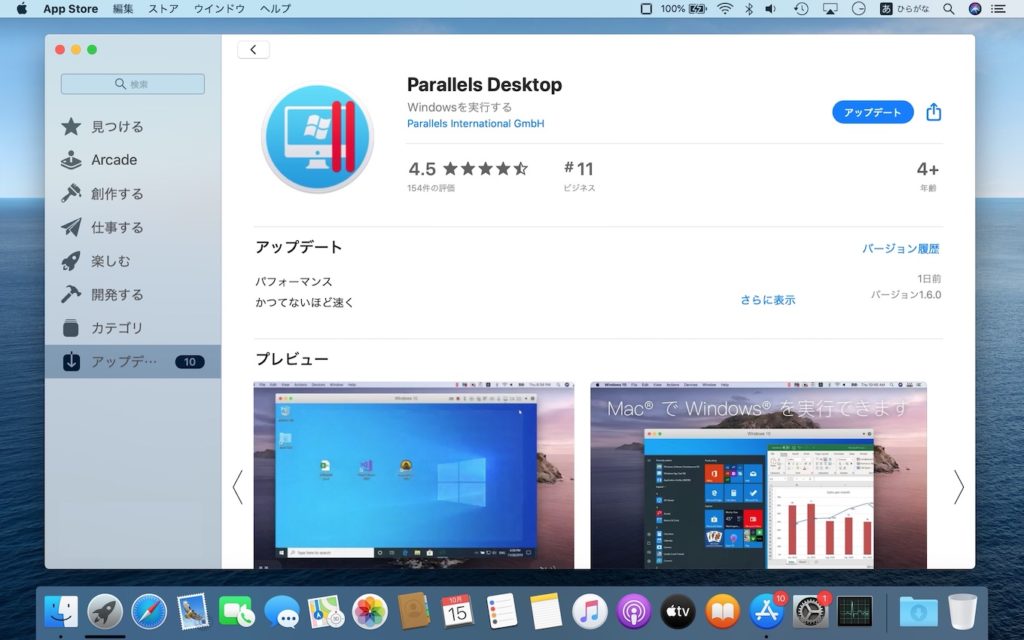The height and width of the screenshot is (640, 1024).
Task: Open FaceTime in the Dock
Action: [236, 612]
